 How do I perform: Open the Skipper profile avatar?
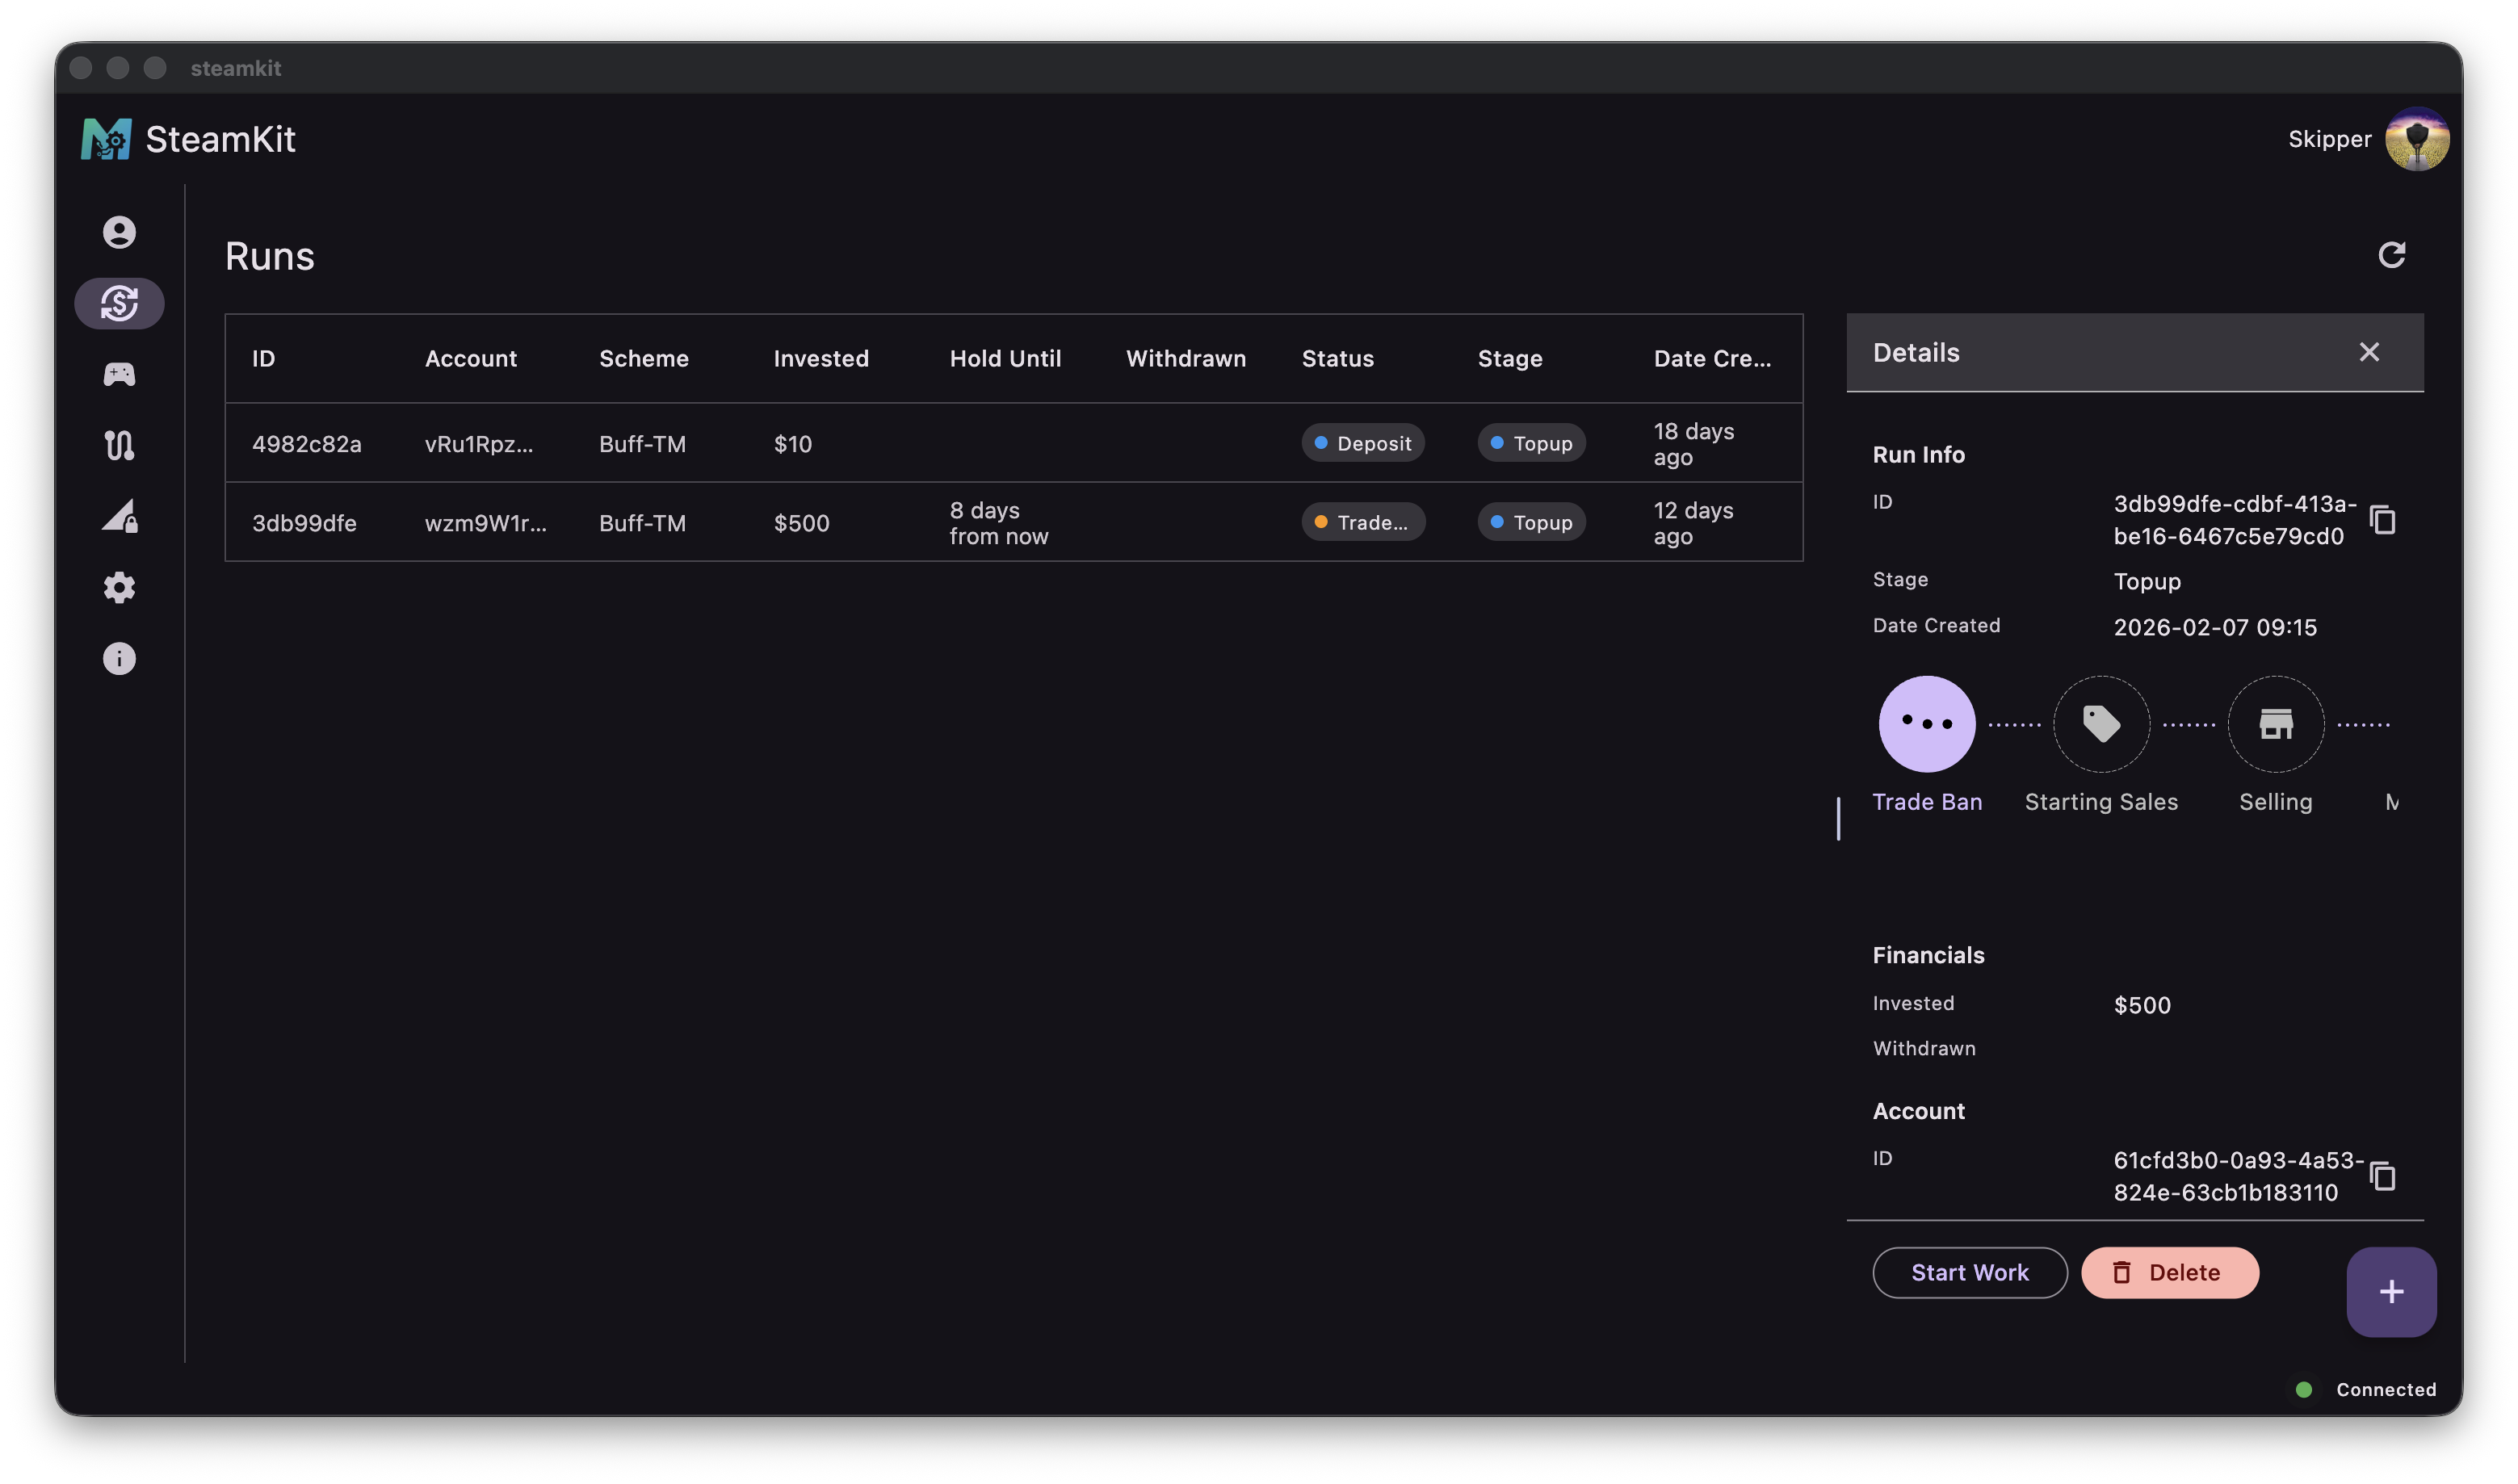(2417, 139)
